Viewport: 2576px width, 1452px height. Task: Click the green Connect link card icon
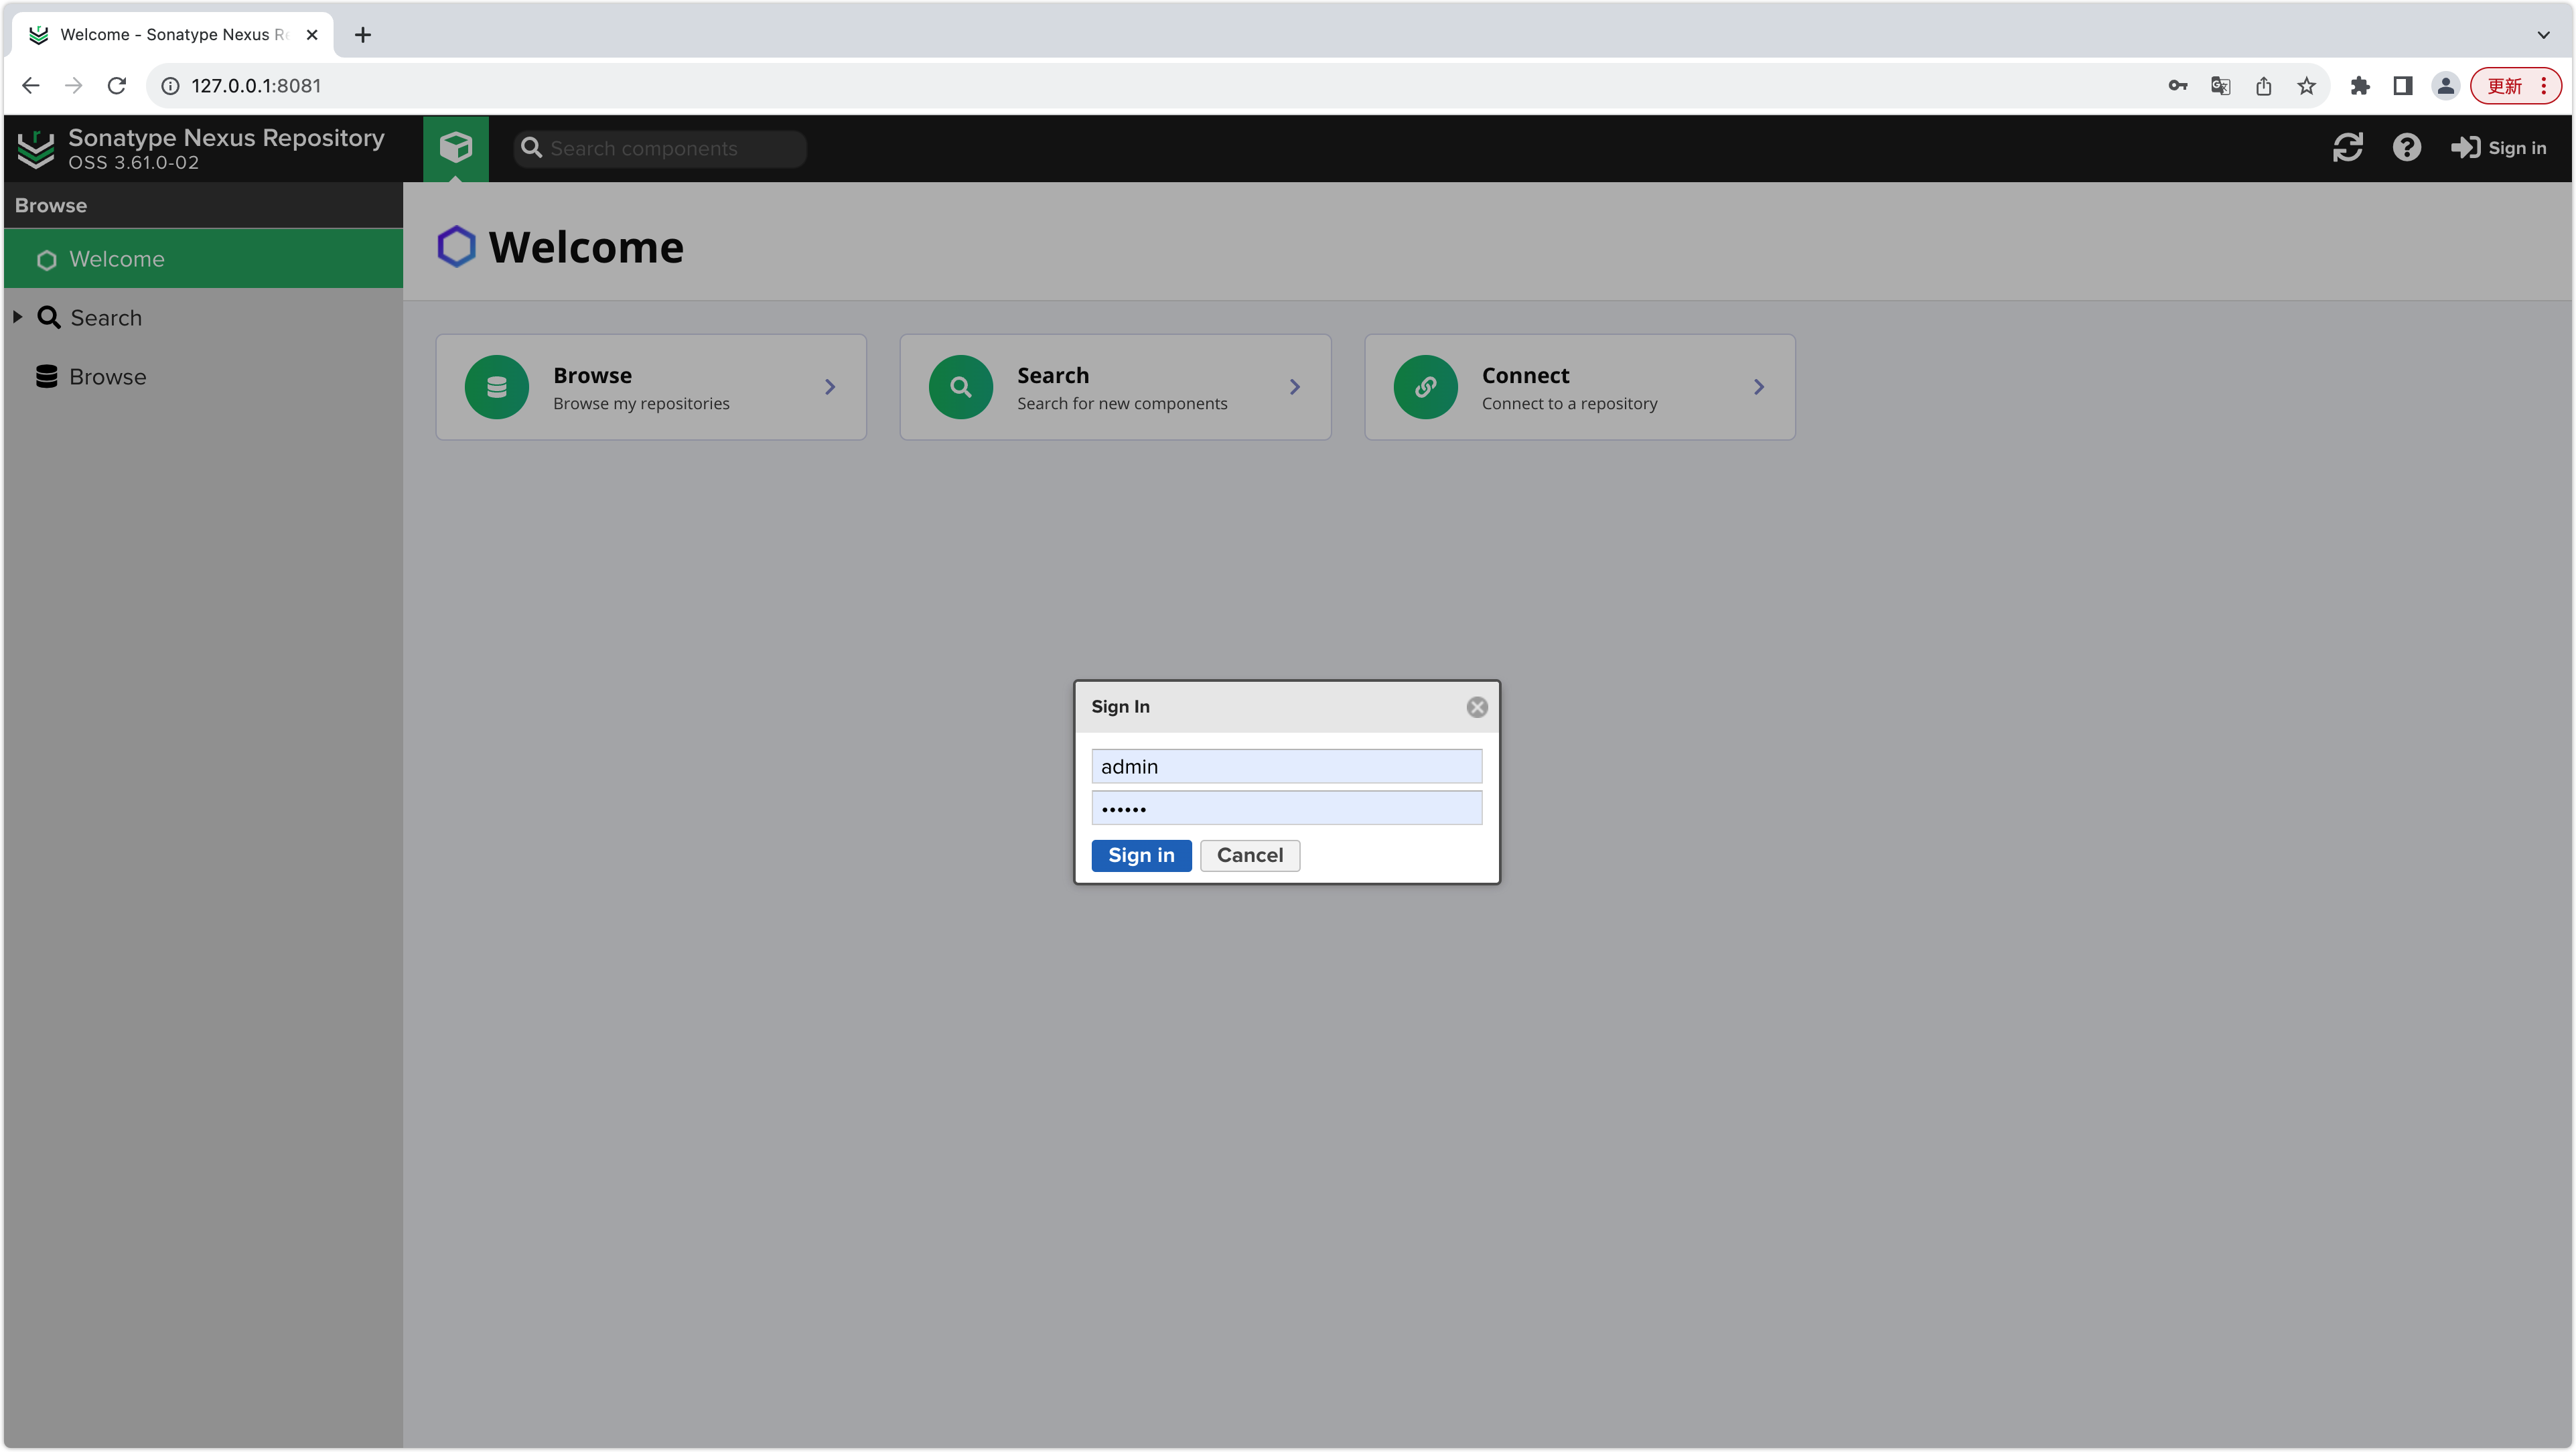click(x=1425, y=387)
